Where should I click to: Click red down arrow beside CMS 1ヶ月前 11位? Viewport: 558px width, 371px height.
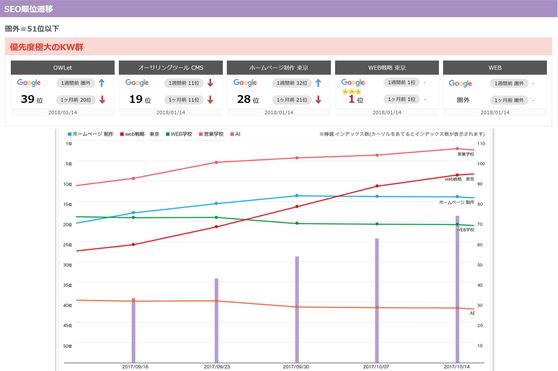pyautogui.click(x=210, y=100)
